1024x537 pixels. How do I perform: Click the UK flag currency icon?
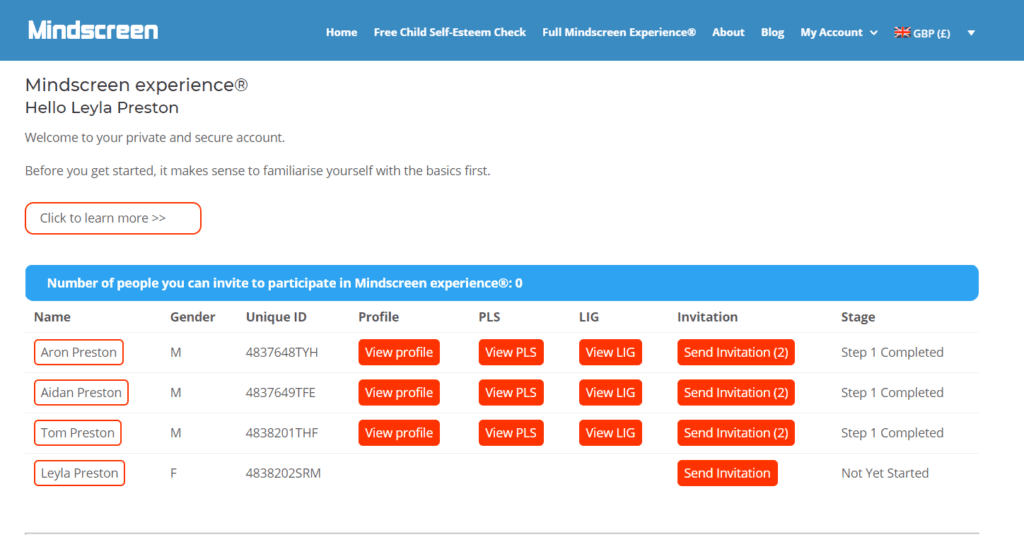coord(902,32)
